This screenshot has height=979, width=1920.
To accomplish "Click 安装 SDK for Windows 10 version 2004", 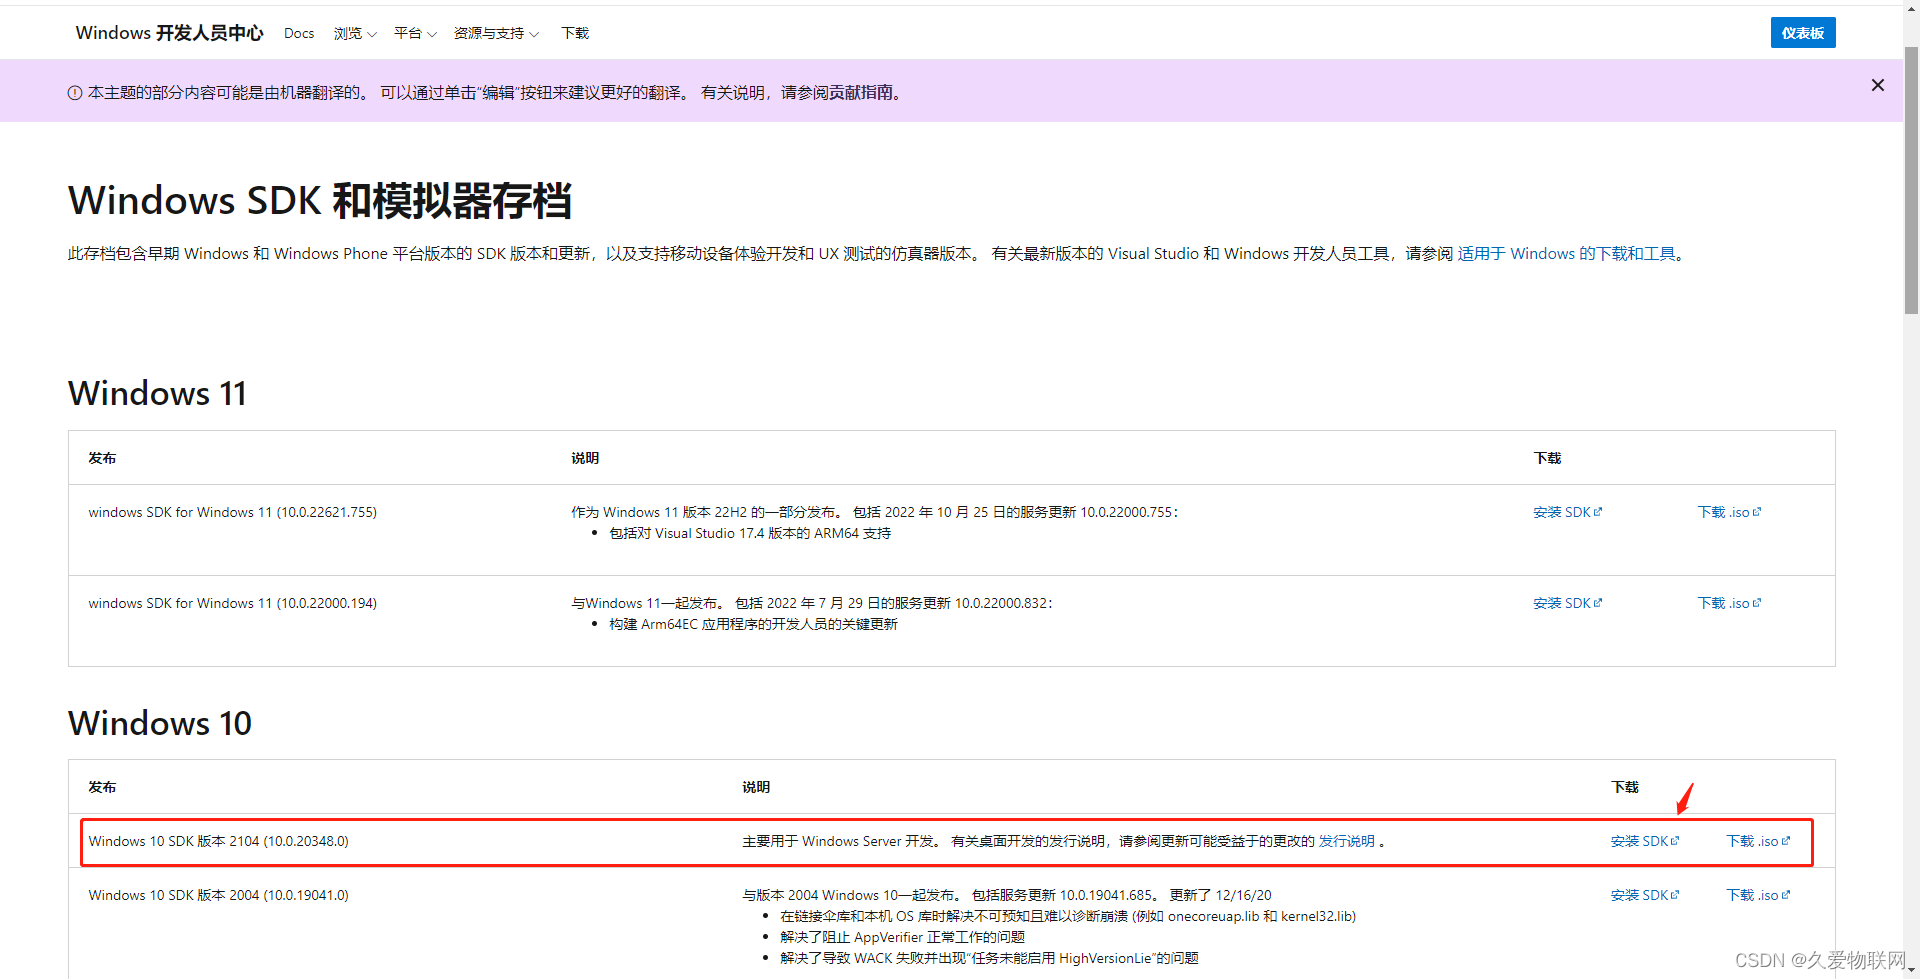I will tap(1645, 895).
